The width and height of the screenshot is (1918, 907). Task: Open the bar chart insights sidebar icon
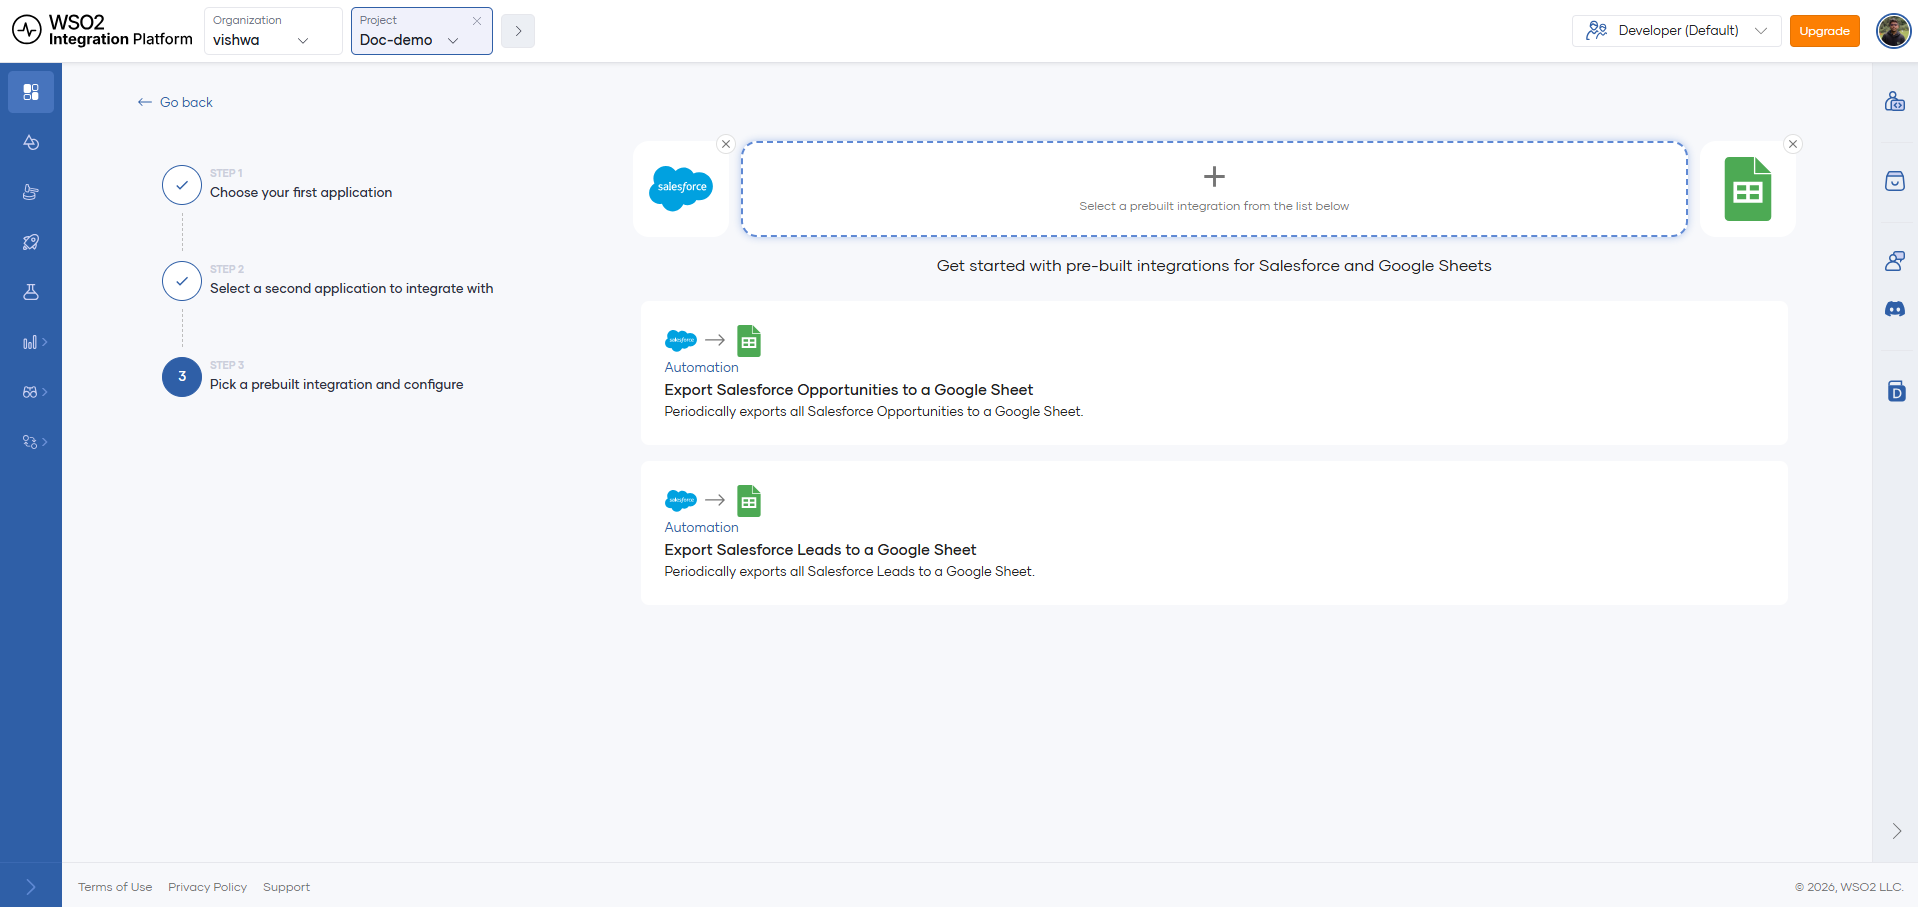[x=31, y=342]
